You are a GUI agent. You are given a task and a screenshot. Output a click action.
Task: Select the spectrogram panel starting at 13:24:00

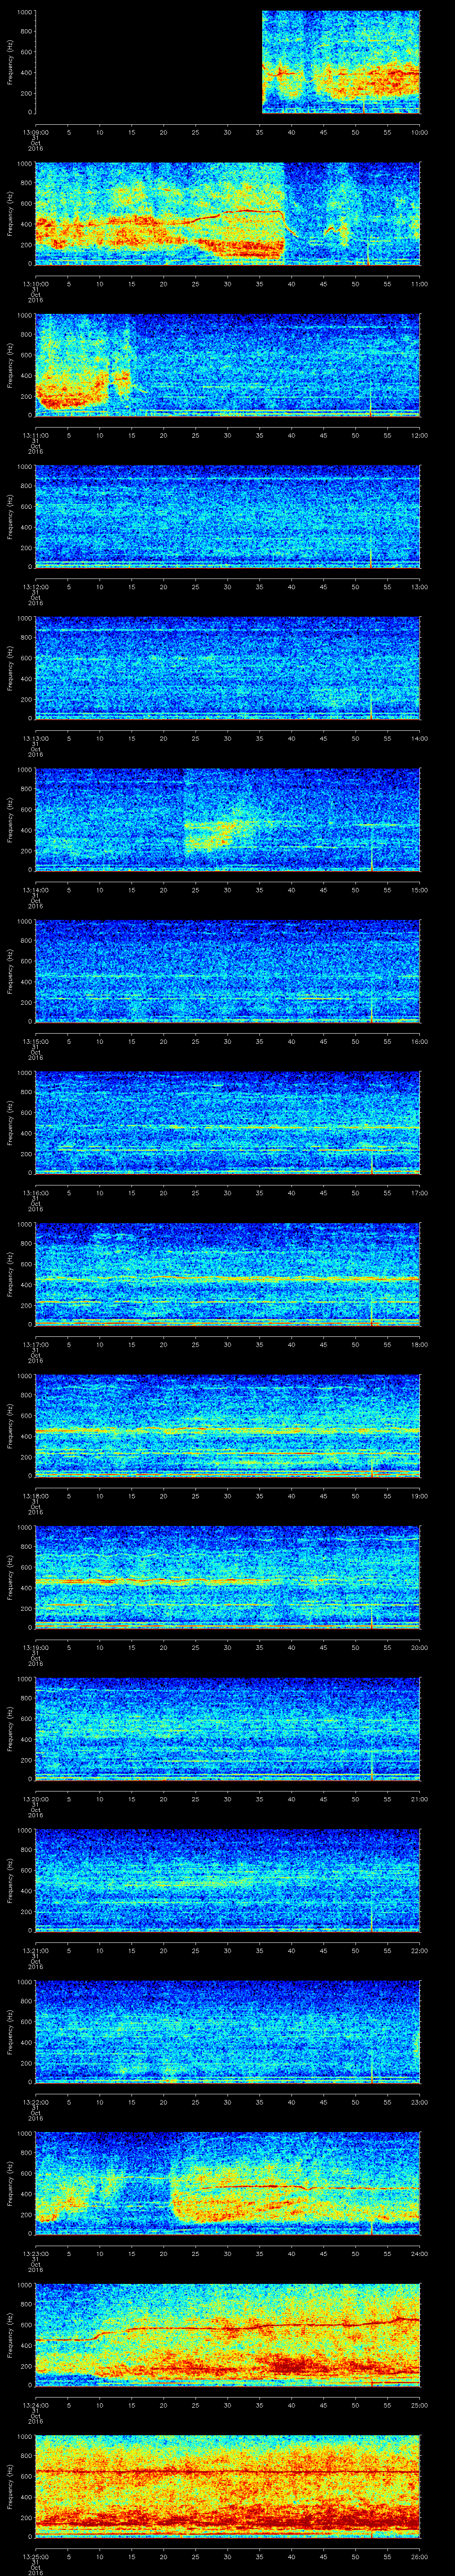point(228,2335)
